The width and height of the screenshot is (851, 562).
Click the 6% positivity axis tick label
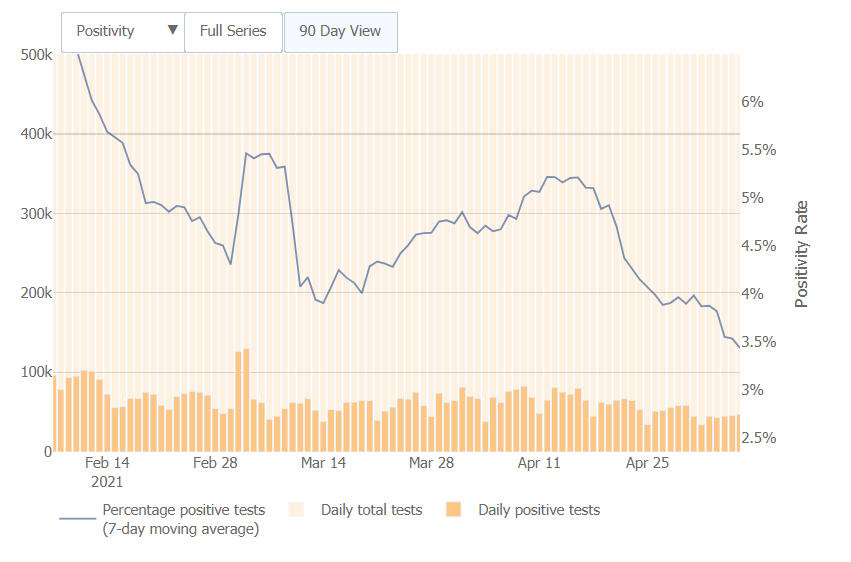point(752,102)
